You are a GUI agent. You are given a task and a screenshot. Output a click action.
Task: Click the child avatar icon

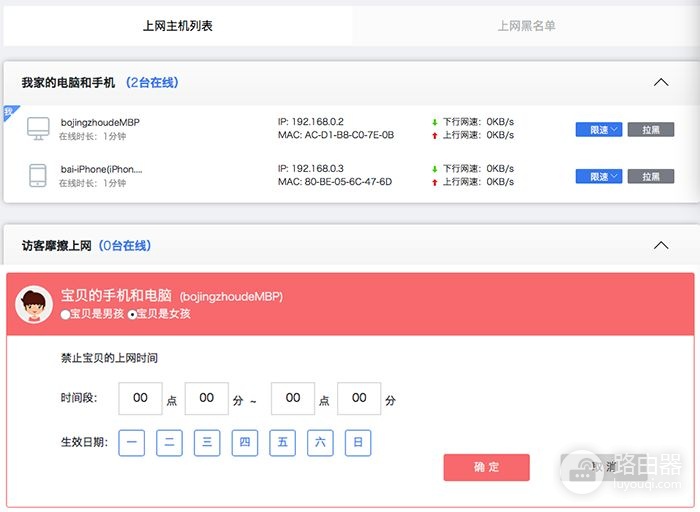point(34,304)
